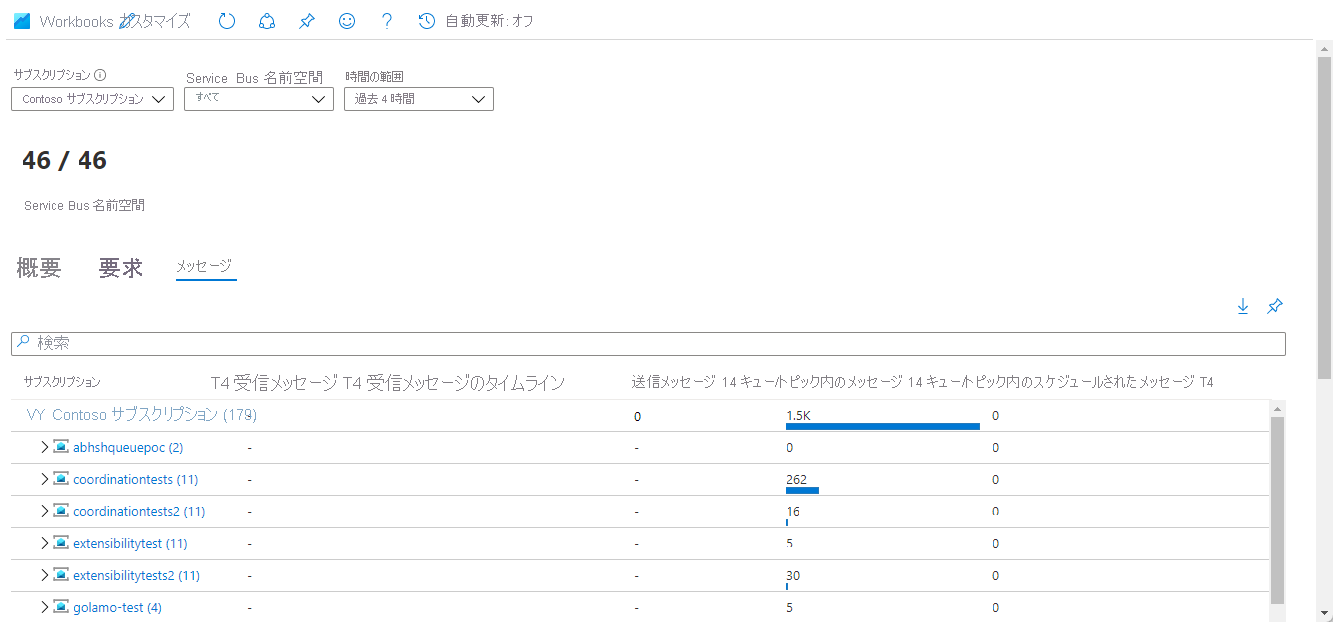1333x622 pixels.
Task: Open the Service Bus 名前空間 dropdown
Action: coord(259,99)
